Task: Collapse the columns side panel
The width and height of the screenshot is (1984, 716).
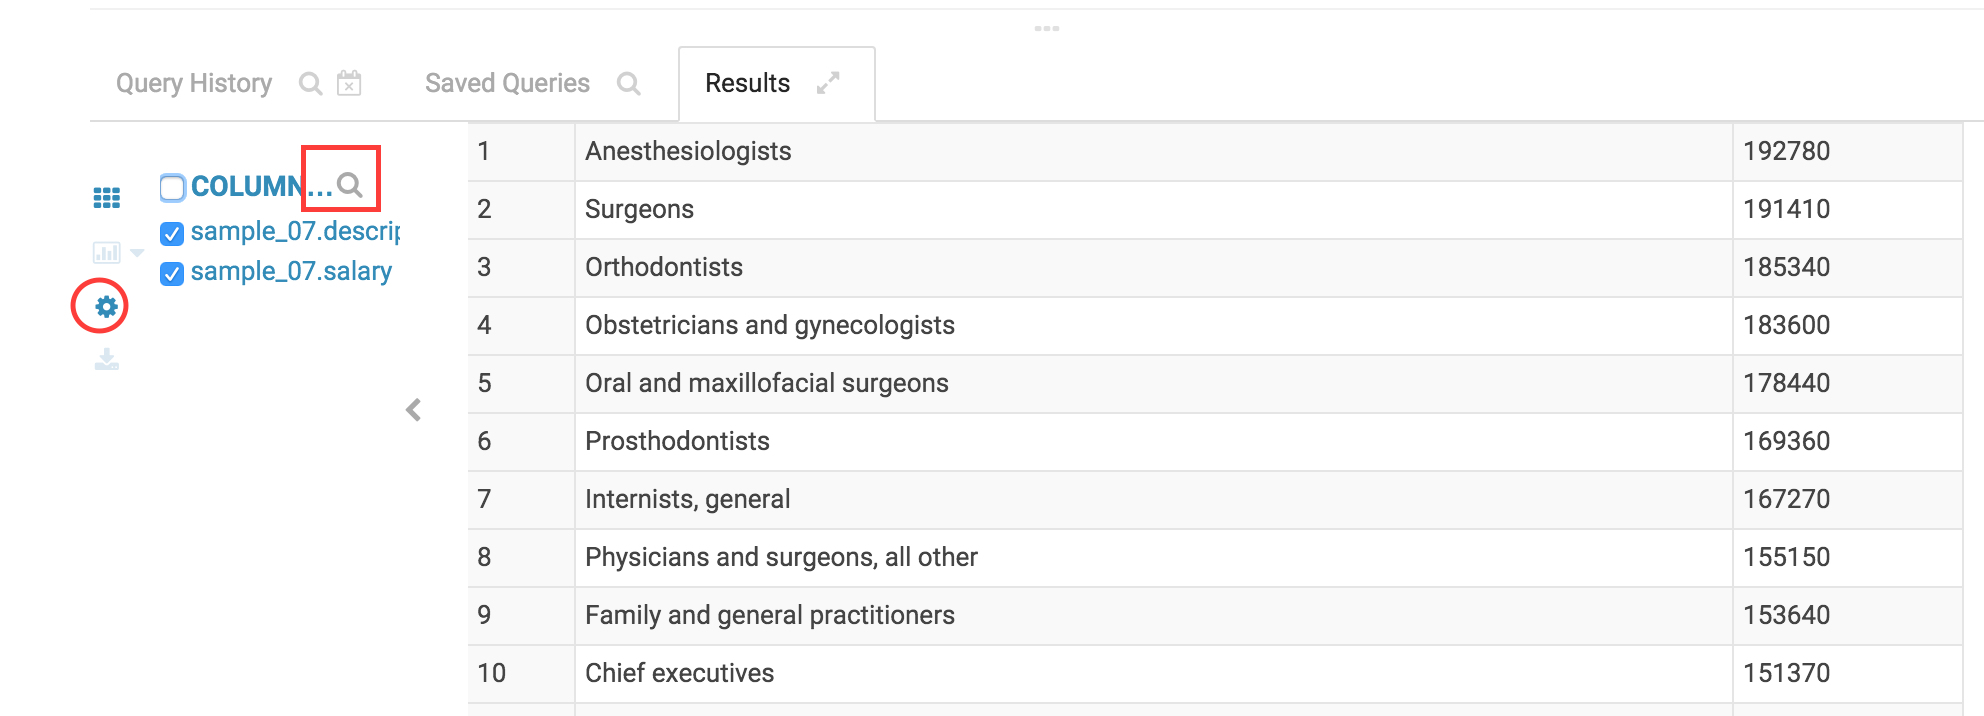Action: 414,410
